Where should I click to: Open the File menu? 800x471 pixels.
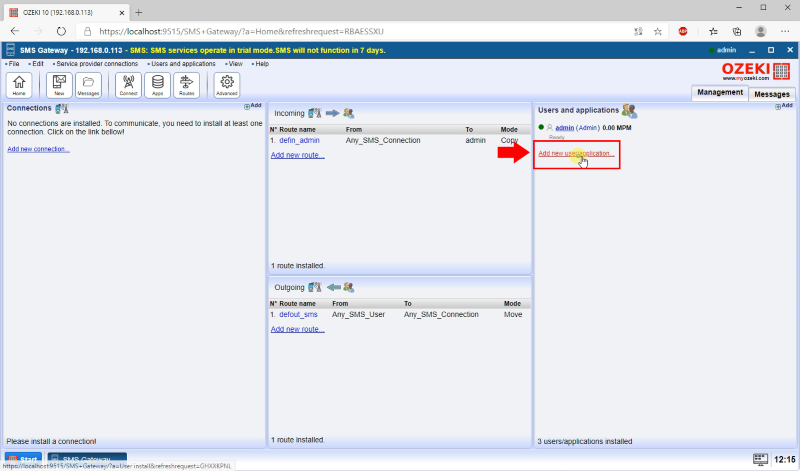(x=12, y=64)
